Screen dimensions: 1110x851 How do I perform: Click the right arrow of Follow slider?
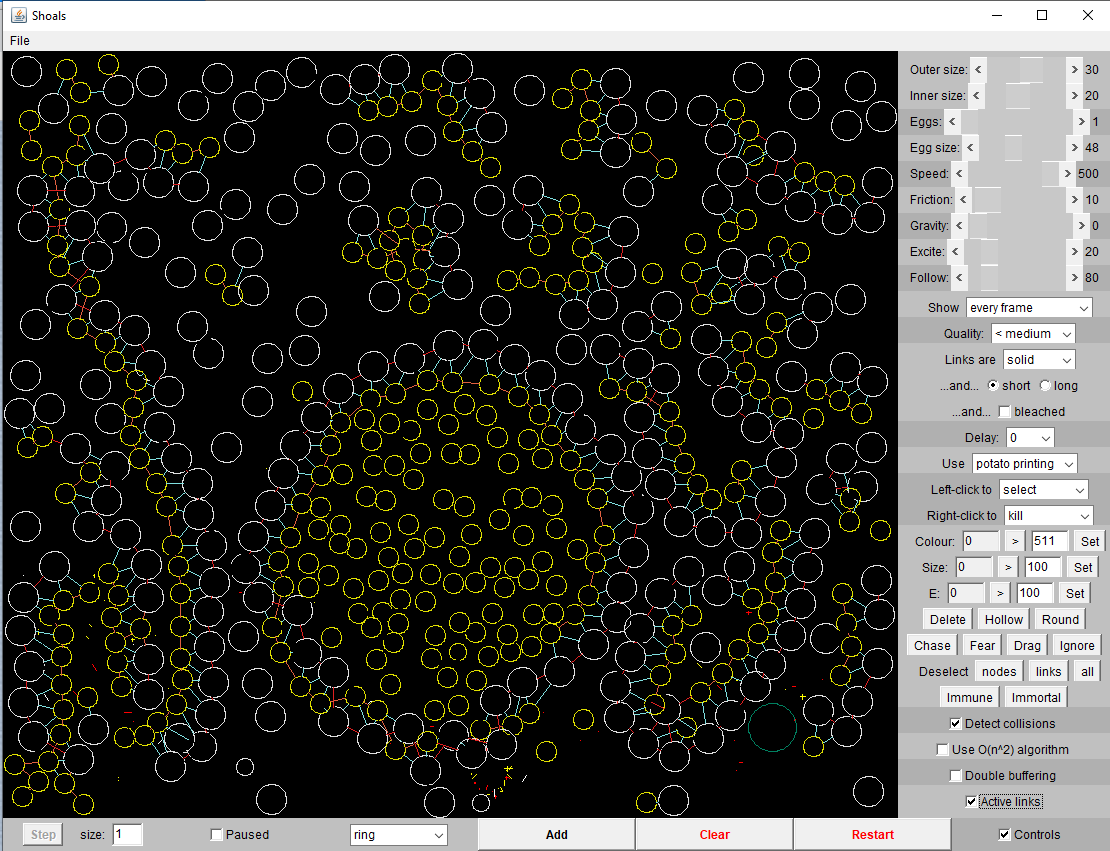(1074, 278)
